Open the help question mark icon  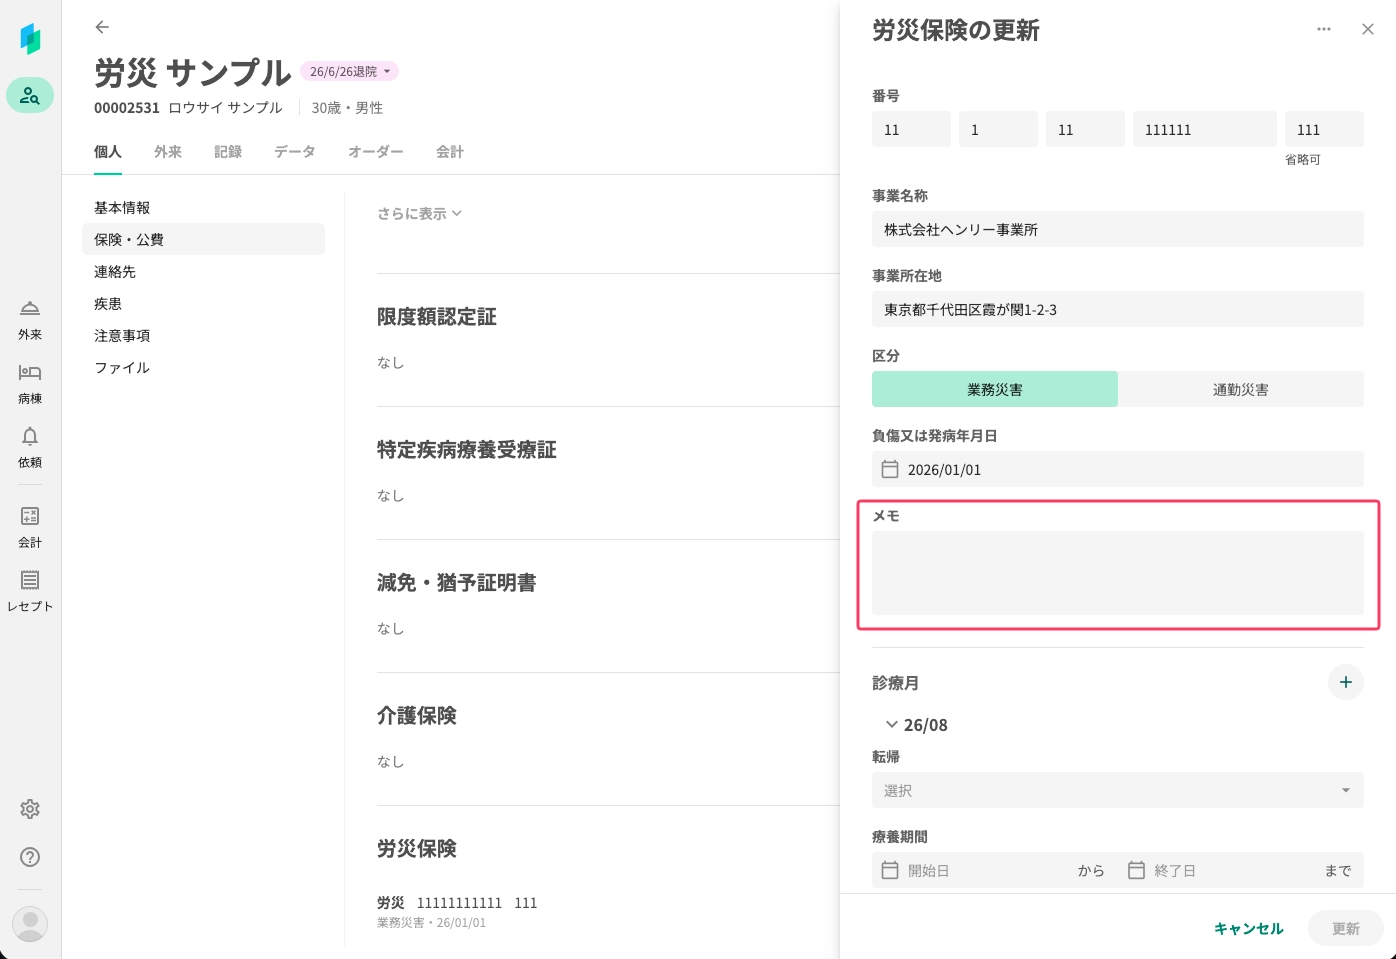tap(30, 857)
